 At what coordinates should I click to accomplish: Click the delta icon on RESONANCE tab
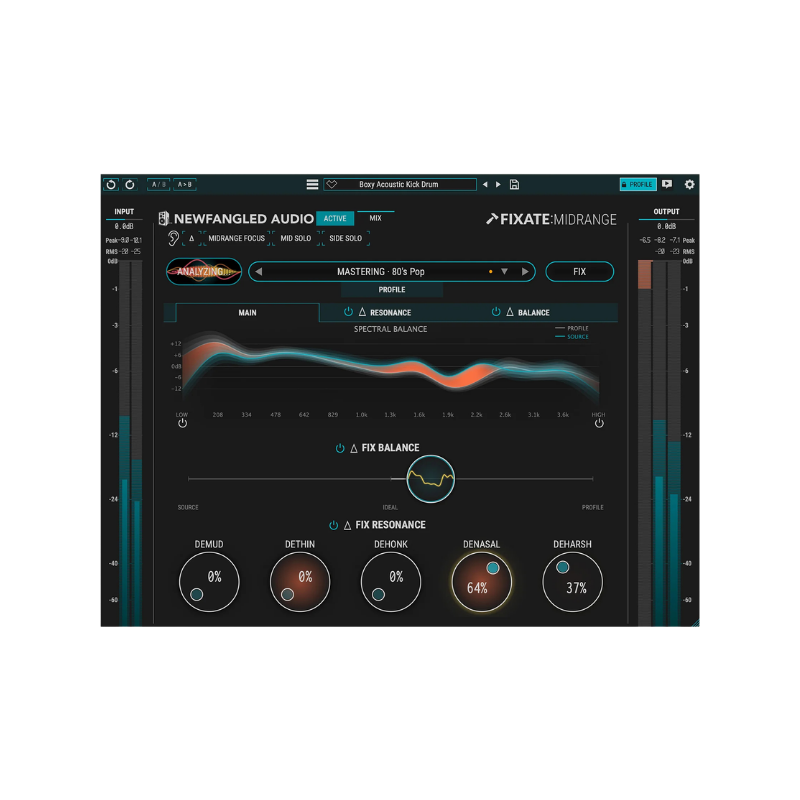click(x=362, y=312)
